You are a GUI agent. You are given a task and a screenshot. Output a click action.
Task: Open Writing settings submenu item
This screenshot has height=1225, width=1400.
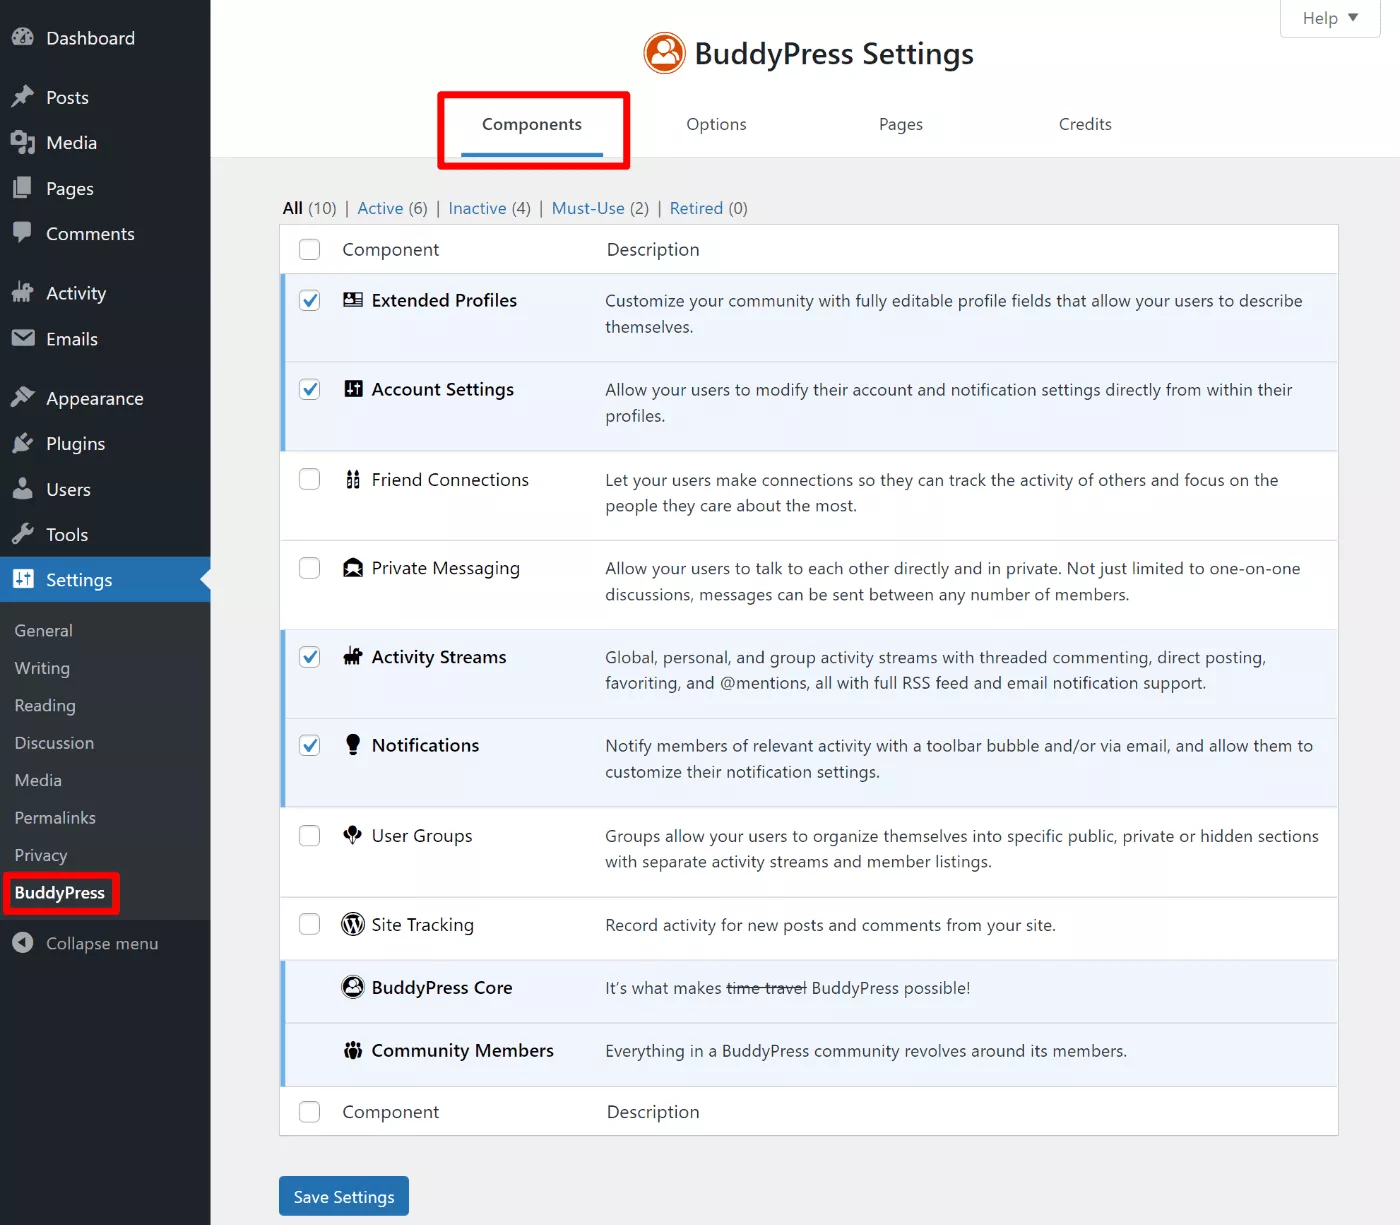(42, 668)
